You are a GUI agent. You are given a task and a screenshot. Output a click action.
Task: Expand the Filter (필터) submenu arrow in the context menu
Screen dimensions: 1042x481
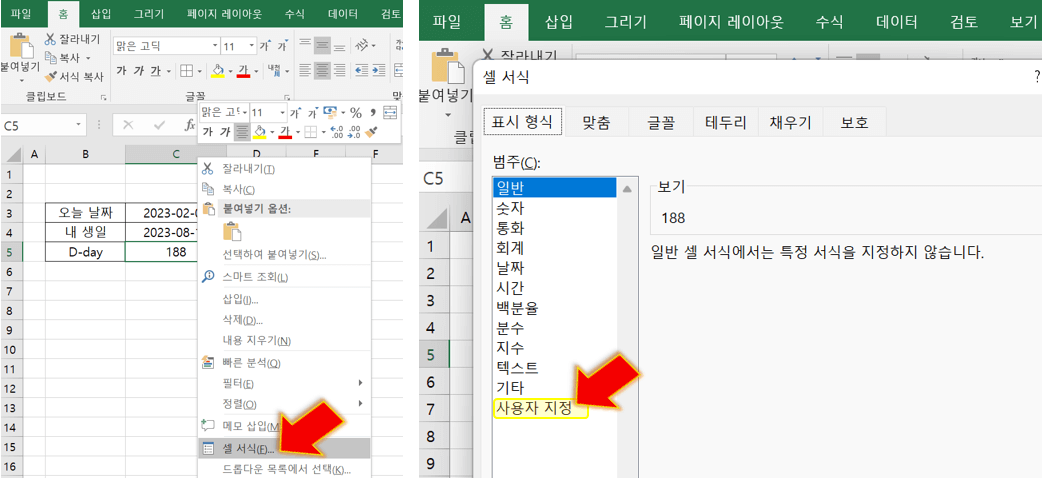tap(360, 383)
